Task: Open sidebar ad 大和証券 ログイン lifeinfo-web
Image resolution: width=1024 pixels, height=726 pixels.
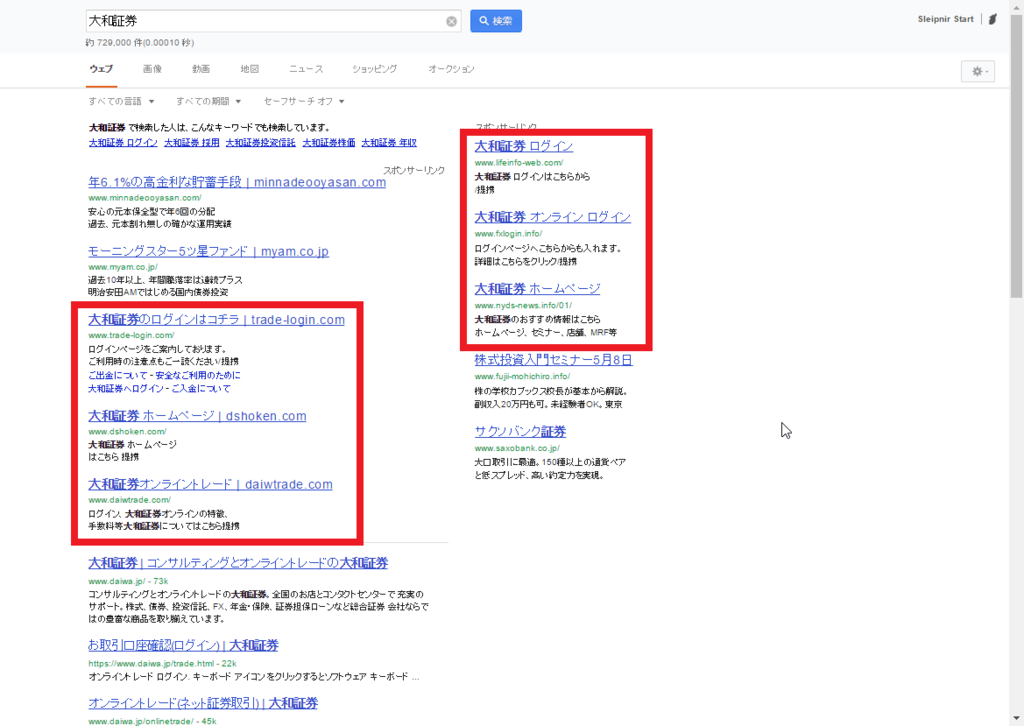Action: click(524, 146)
